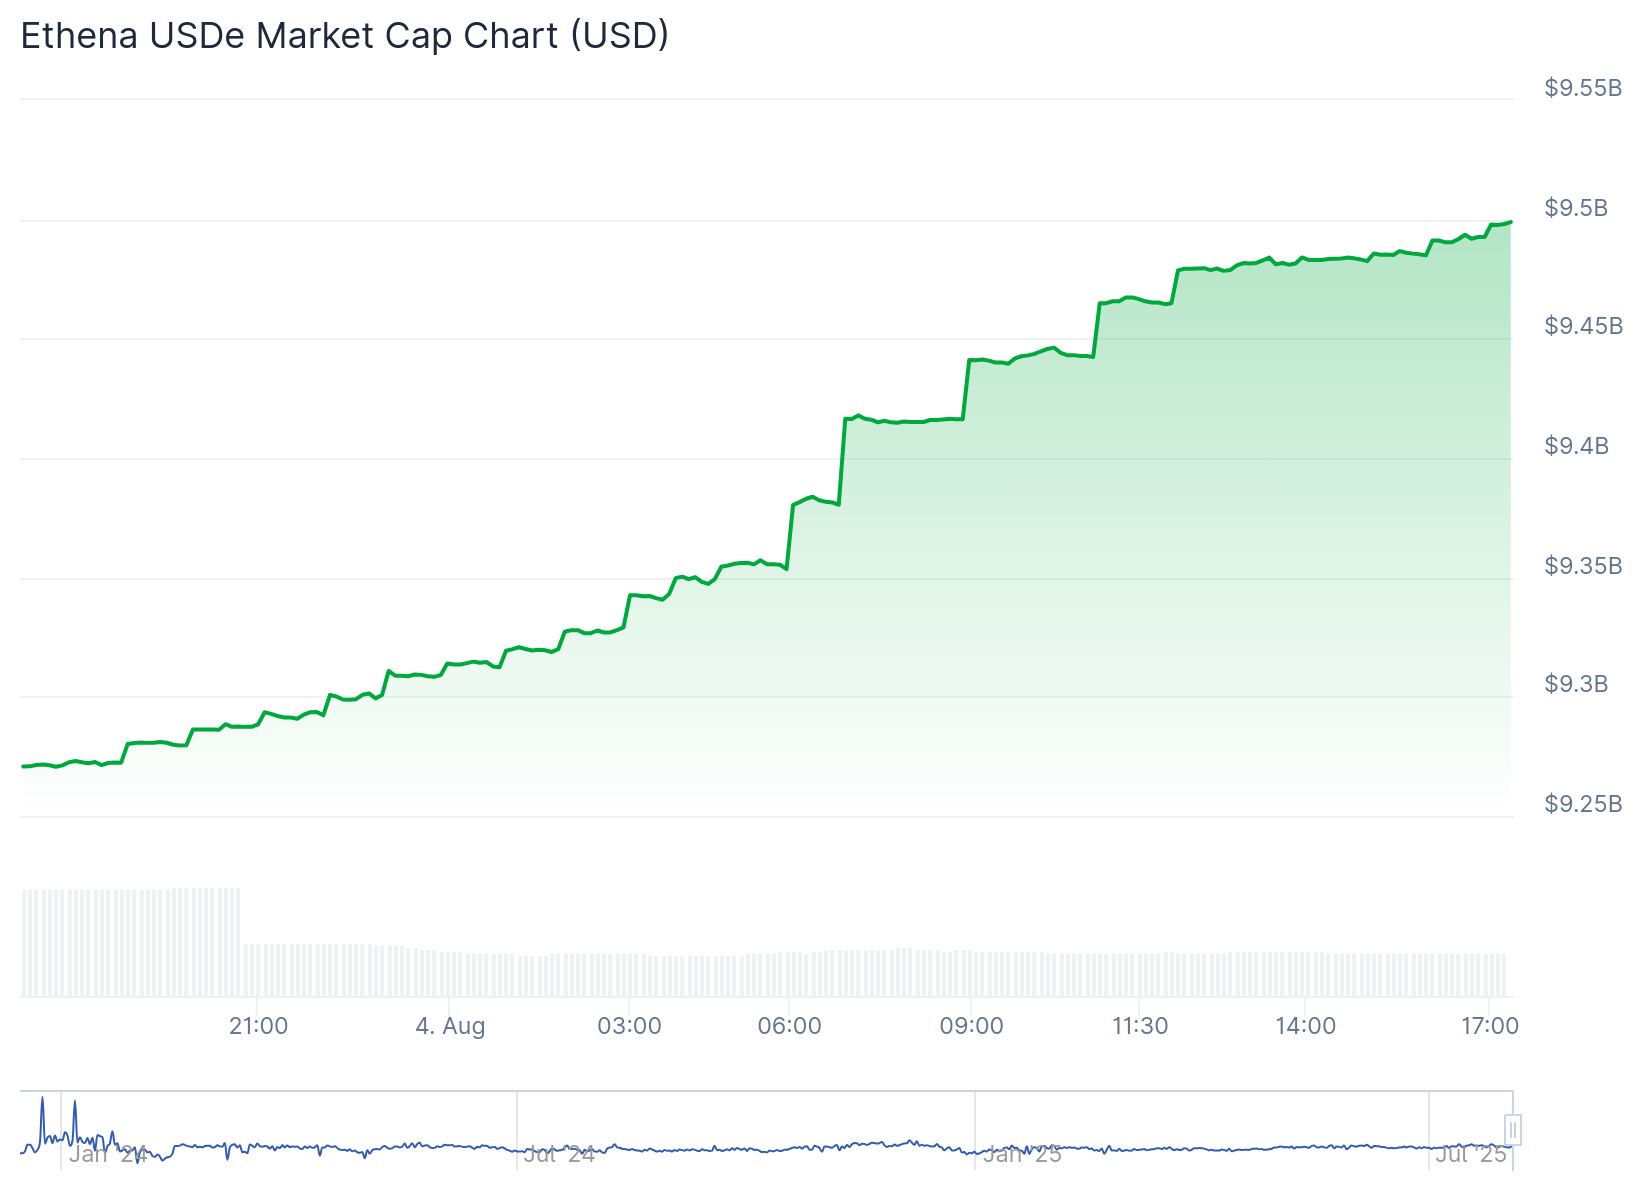Click the Jan '25 label in navigator

tap(1021, 1154)
